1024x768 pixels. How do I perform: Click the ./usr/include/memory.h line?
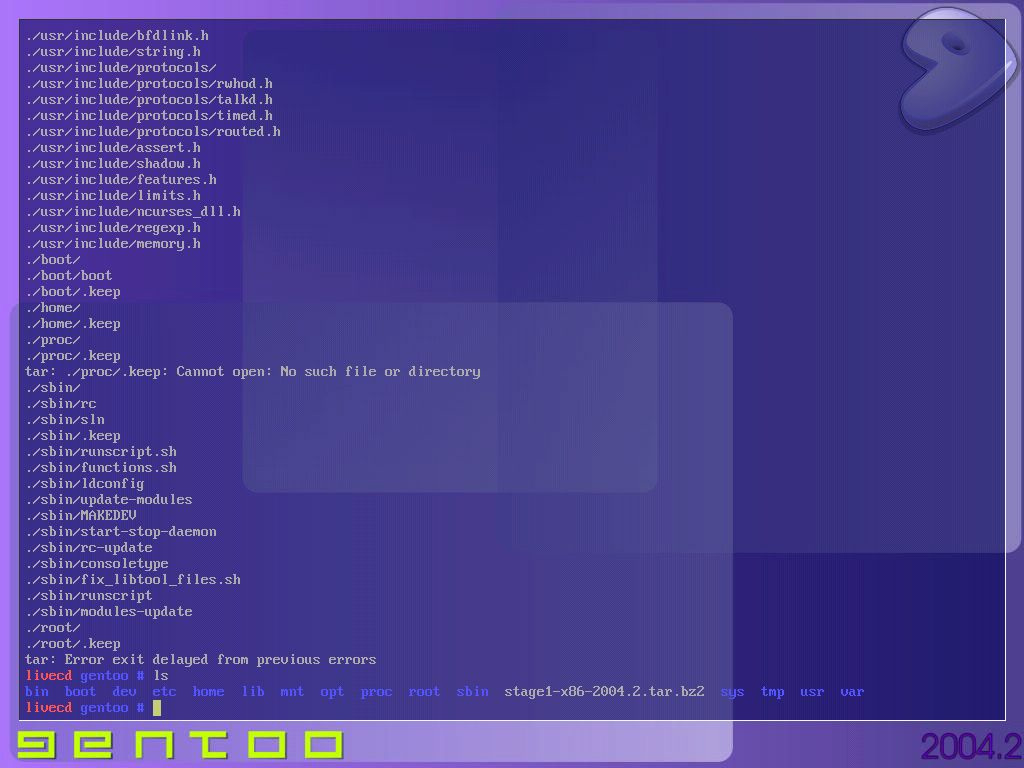[113, 244]
